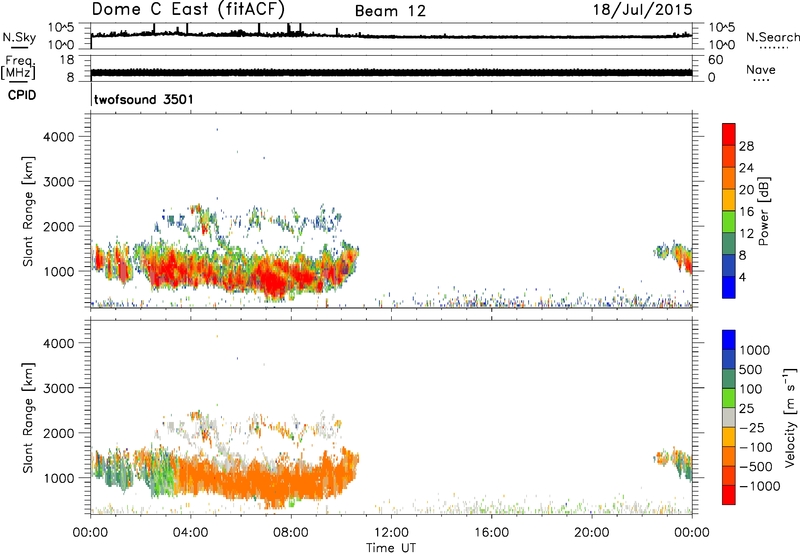The image size is (800, 554).
Task: Click the "Time UT" axis title
Action: [x=391, y=548]
